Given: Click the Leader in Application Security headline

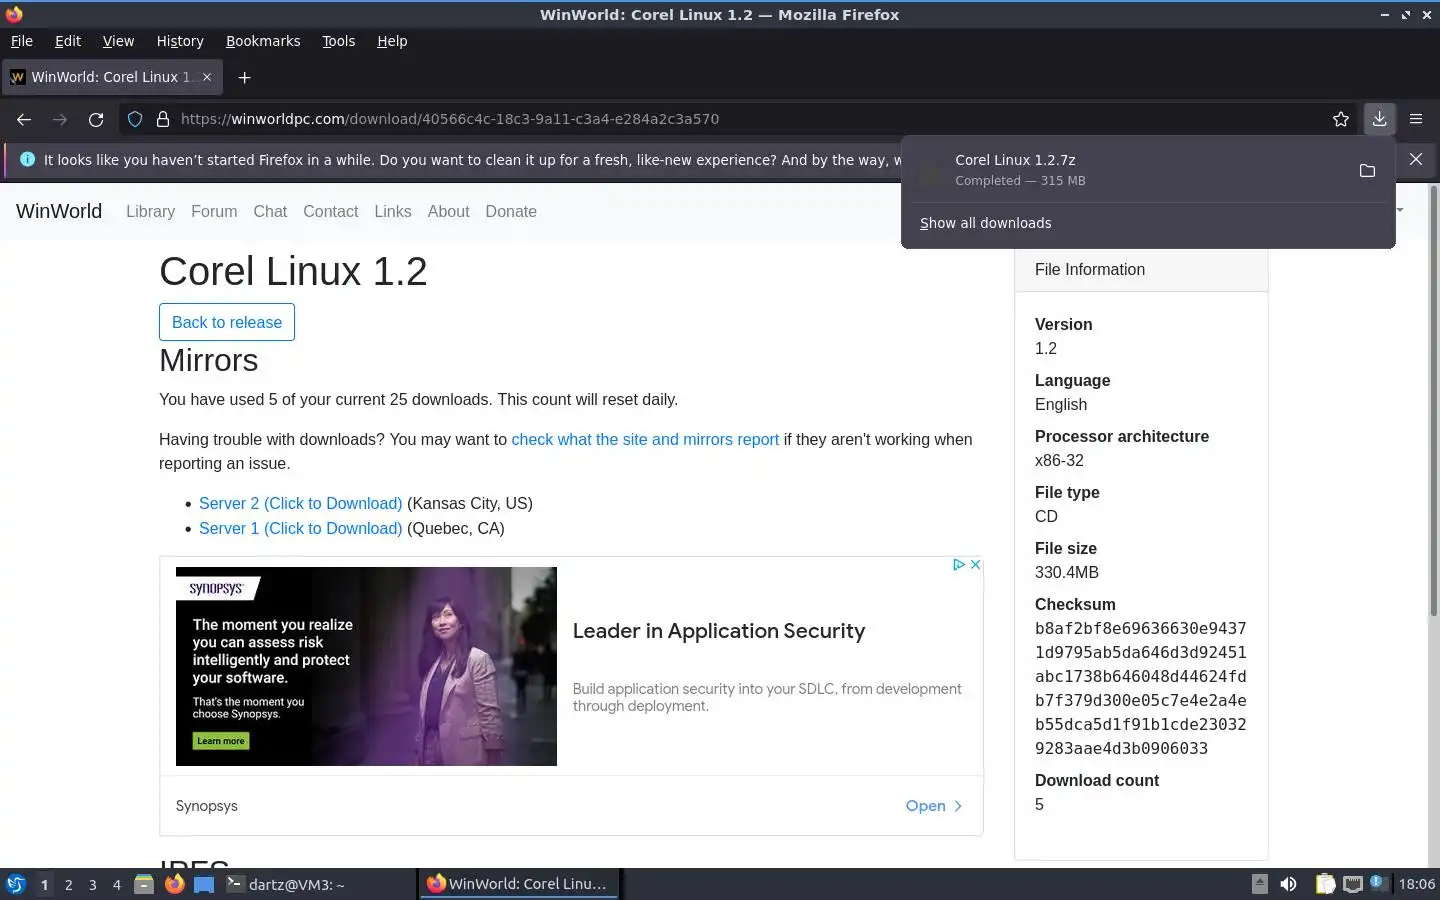Looking at the screenshot, I should pyautogui.click(x=719, y=631).
